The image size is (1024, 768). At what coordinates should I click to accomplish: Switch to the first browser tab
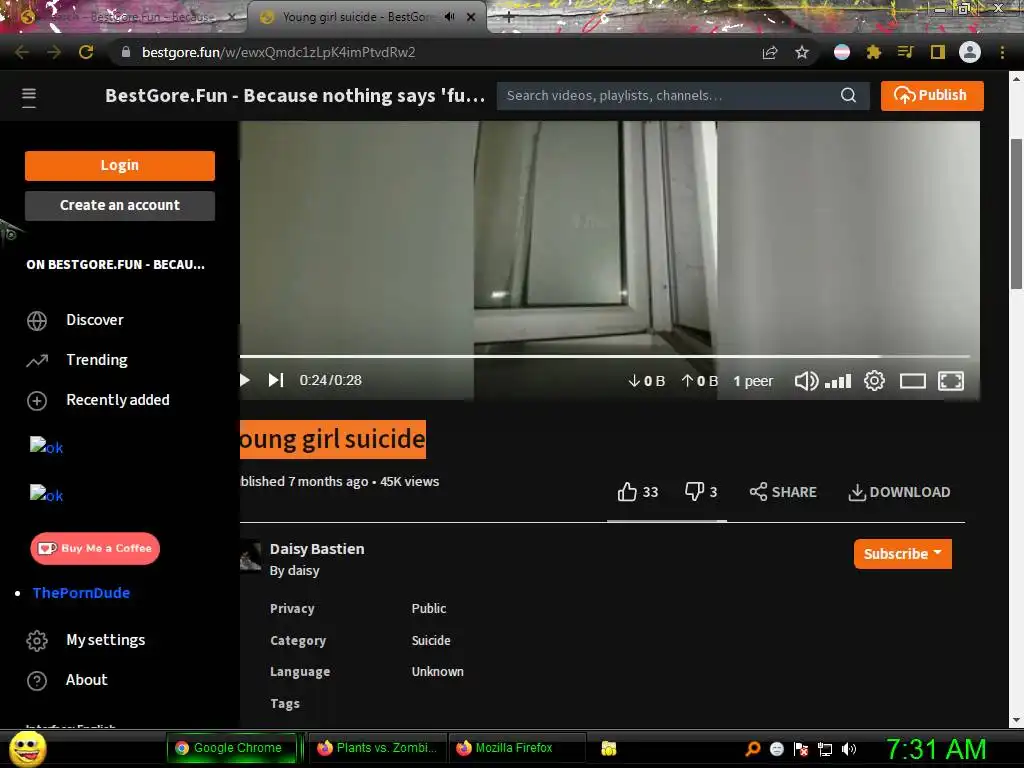pos(122,17)
